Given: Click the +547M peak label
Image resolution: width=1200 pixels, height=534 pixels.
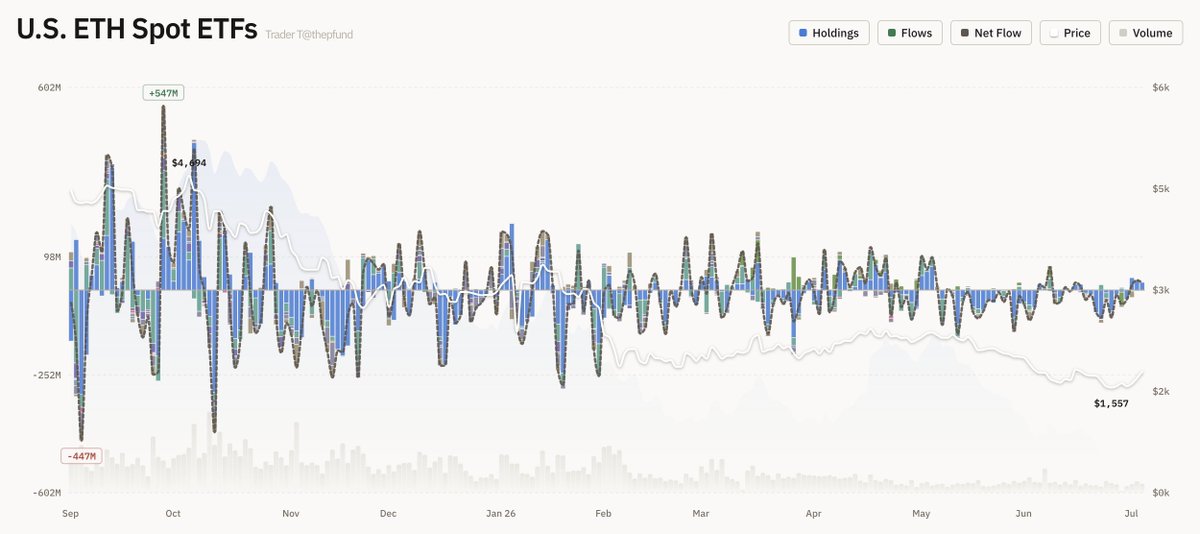Looking at the screenshot, I should point(163,93).
